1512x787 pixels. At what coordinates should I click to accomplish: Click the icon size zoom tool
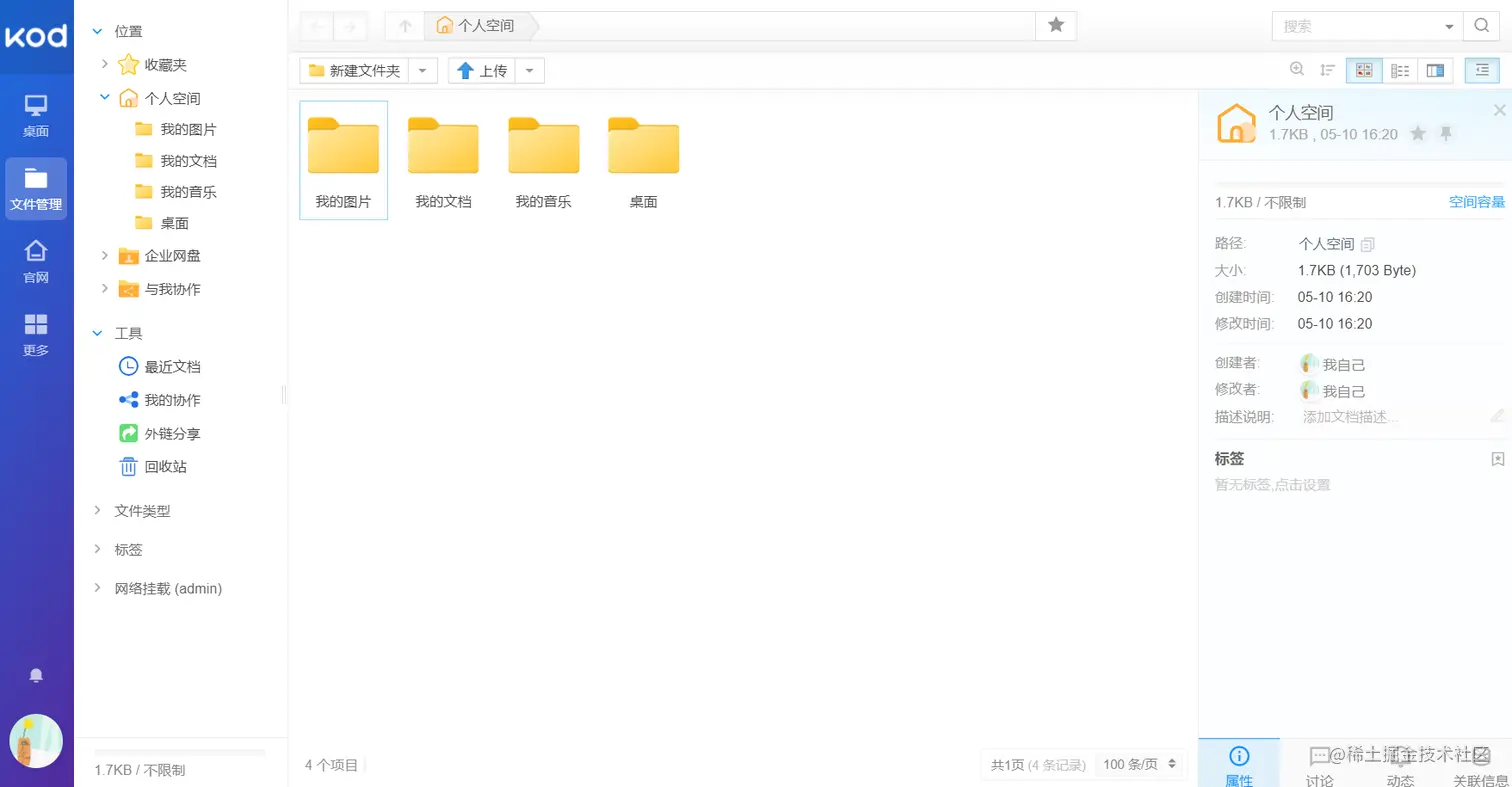coord(1297,70)
